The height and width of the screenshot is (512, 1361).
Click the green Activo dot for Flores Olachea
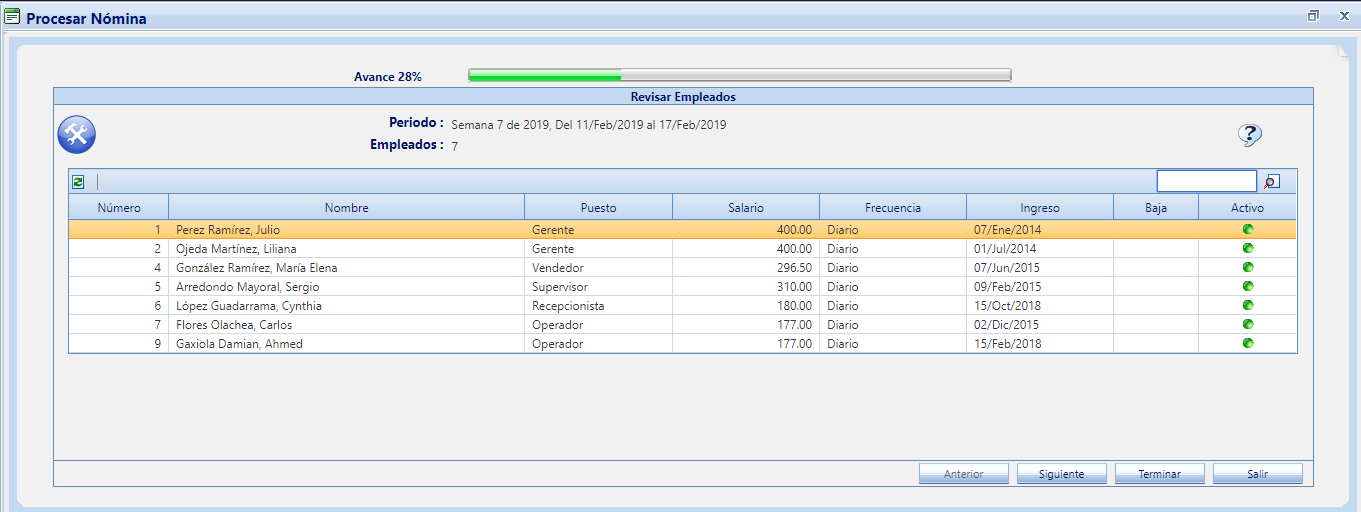pyautogui.click(x=1247, y=324)
